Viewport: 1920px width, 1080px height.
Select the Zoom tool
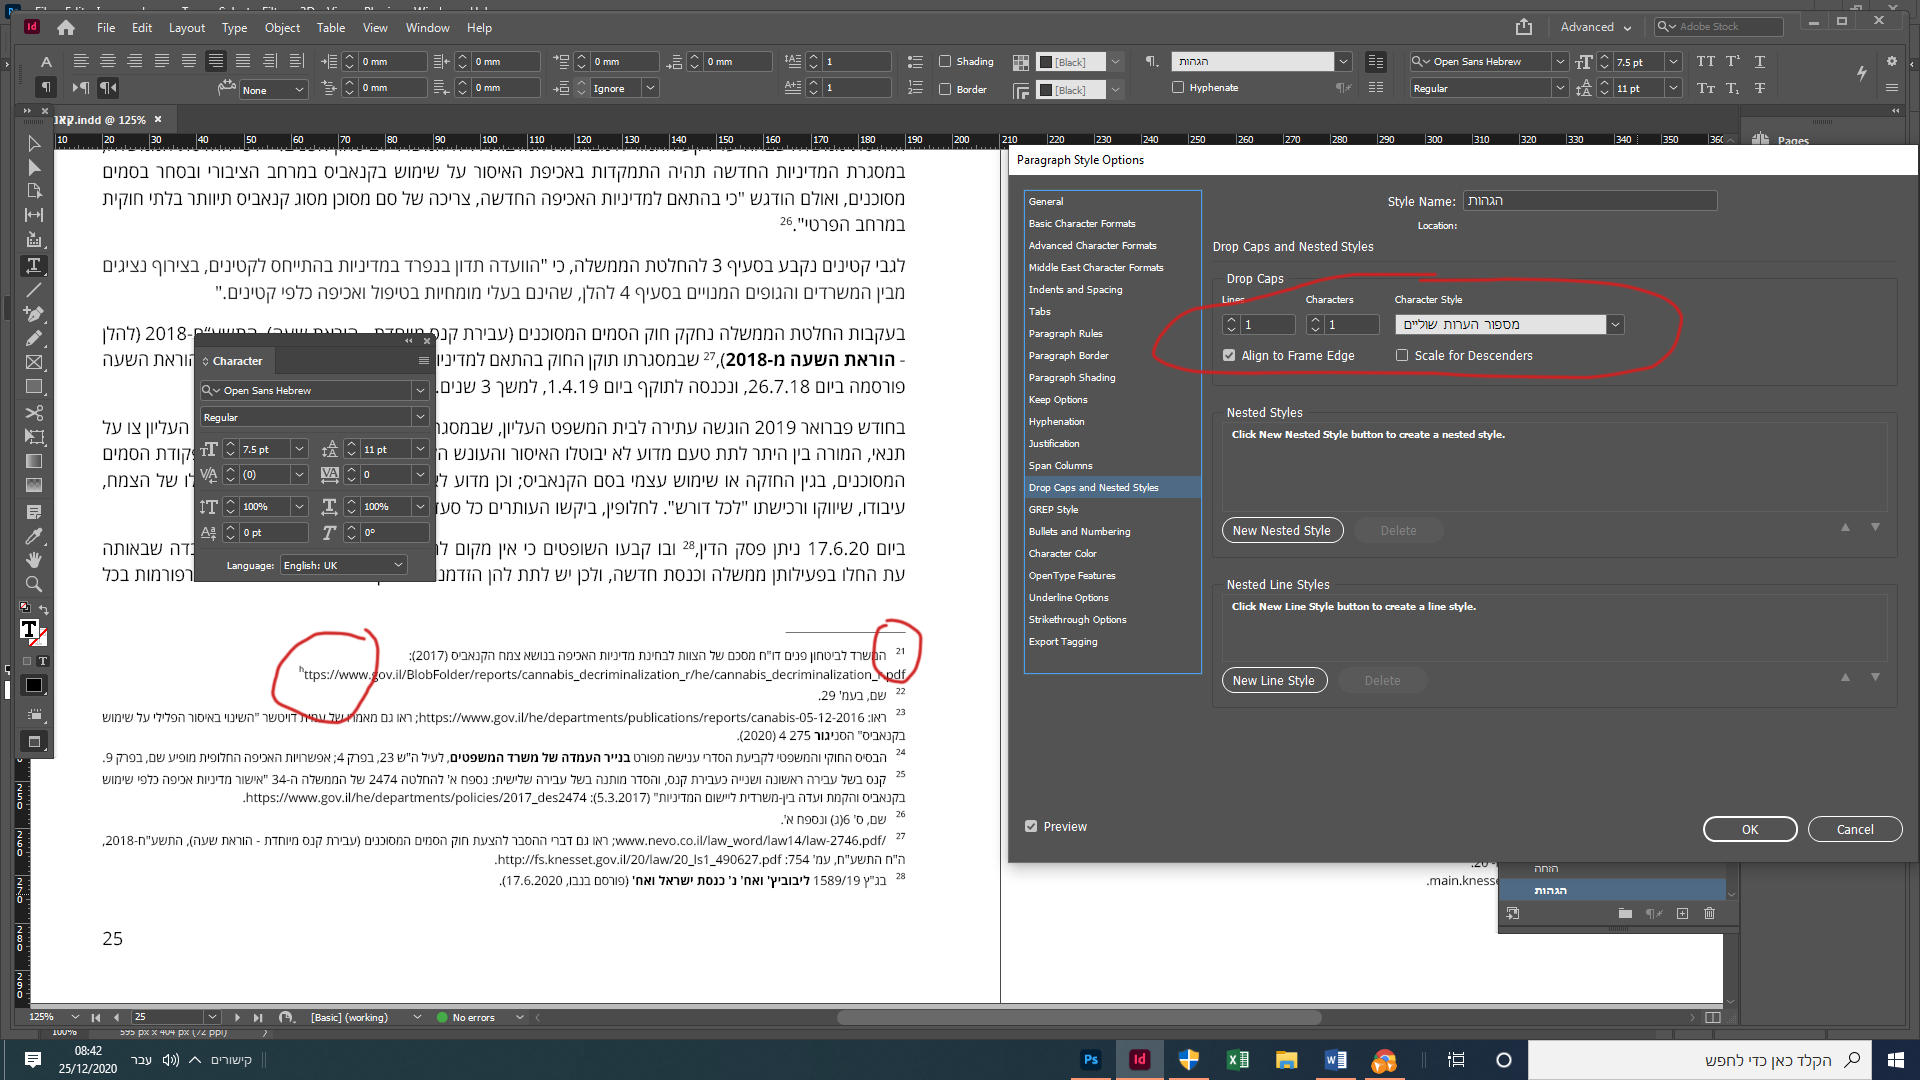point(33,584)
